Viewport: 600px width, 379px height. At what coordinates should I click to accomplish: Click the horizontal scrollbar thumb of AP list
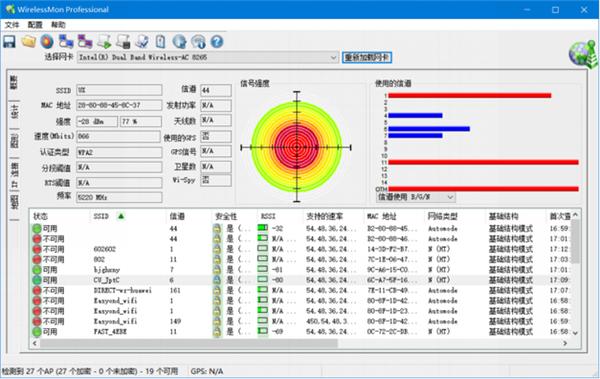pyautogui.click(x=189, y=343)
